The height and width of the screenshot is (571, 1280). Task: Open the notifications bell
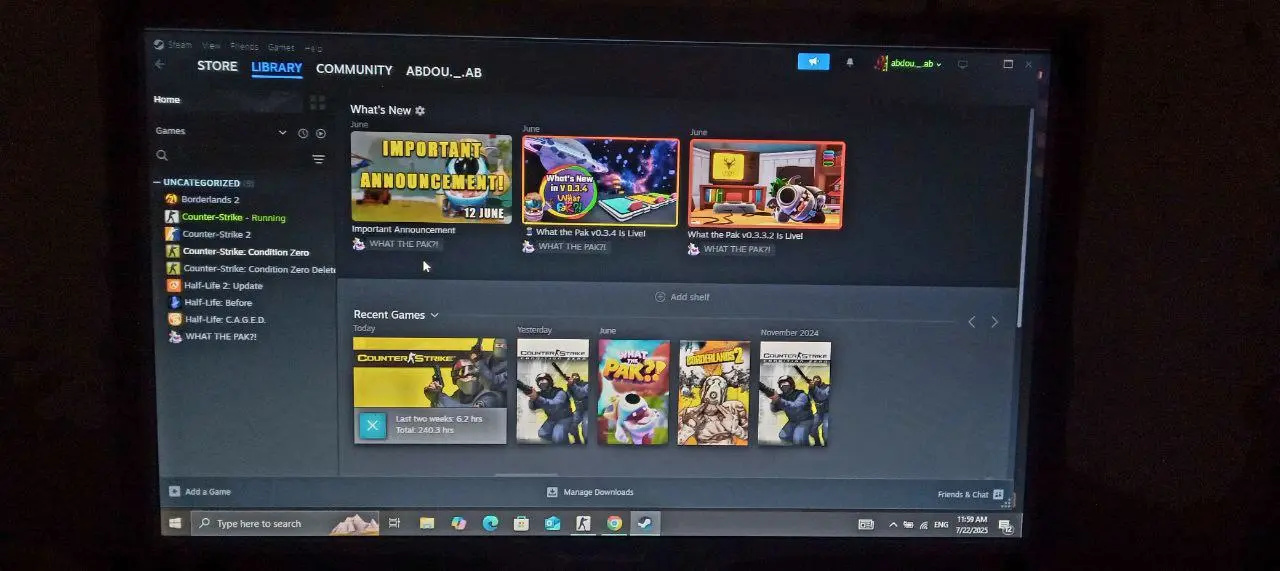(850, 62)
